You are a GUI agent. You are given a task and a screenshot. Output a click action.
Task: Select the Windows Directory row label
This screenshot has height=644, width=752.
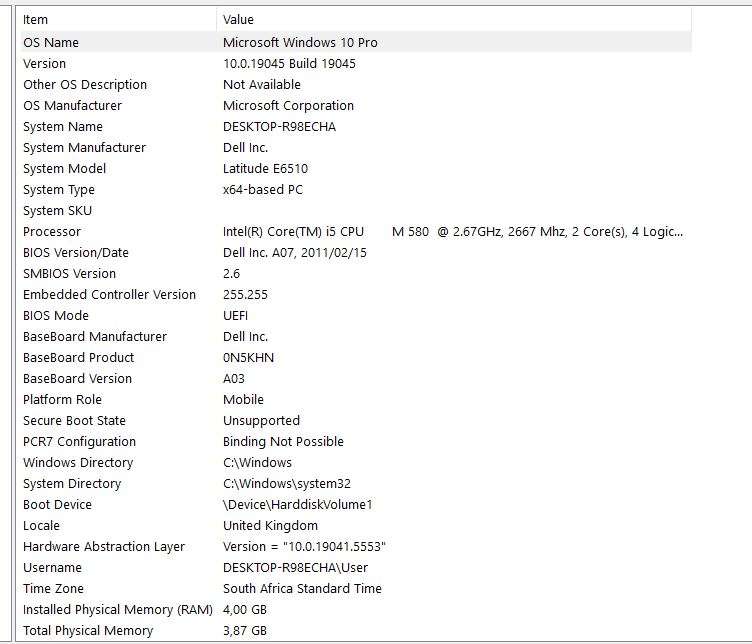(78, 463)
